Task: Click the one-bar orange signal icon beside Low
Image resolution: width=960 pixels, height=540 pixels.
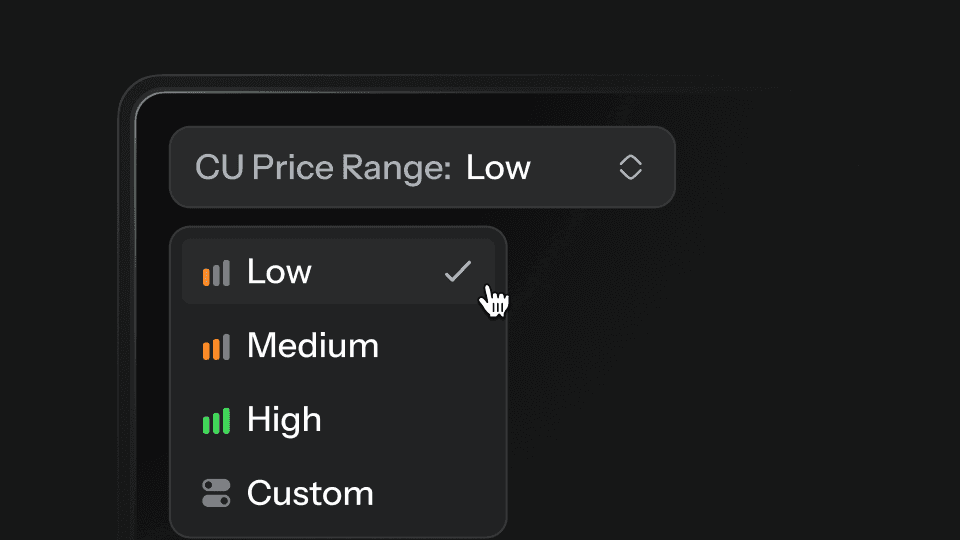Action: pos(216,273)
